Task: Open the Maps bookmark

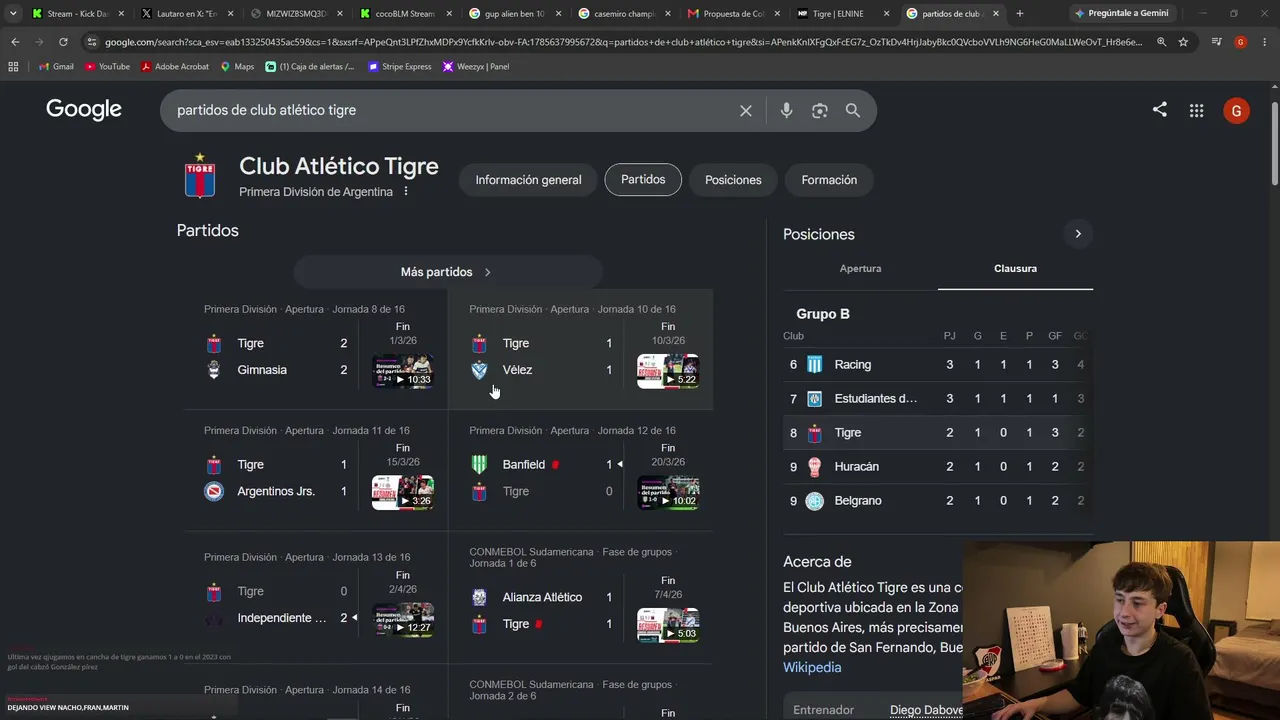Action: coord(237,66)
